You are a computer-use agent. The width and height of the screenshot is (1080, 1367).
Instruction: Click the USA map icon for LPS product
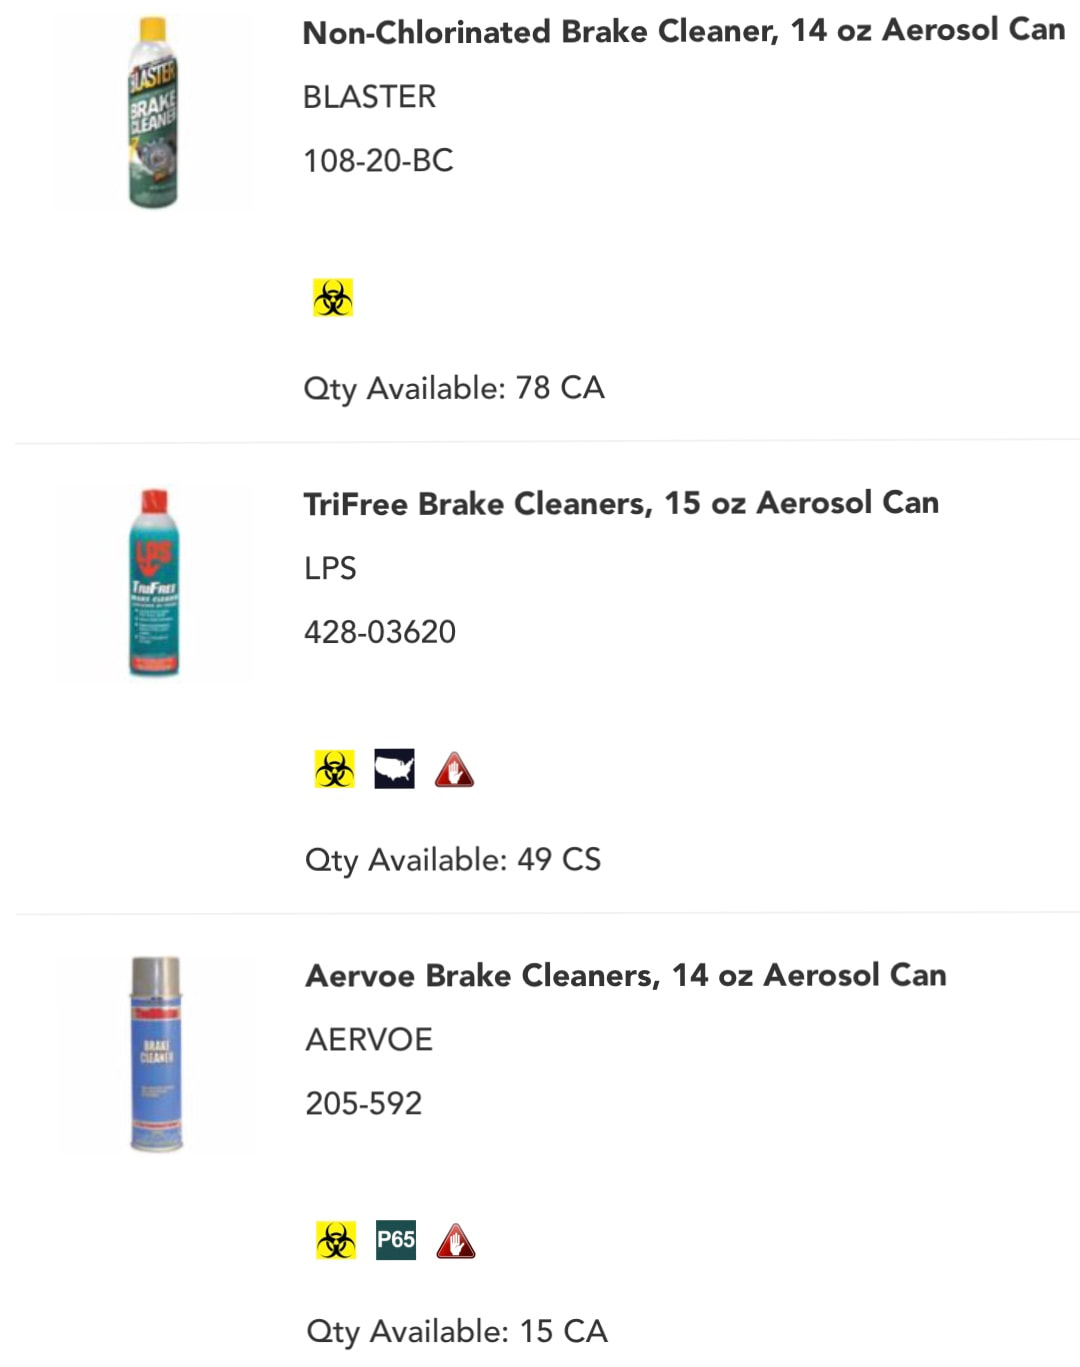point(395,769)
